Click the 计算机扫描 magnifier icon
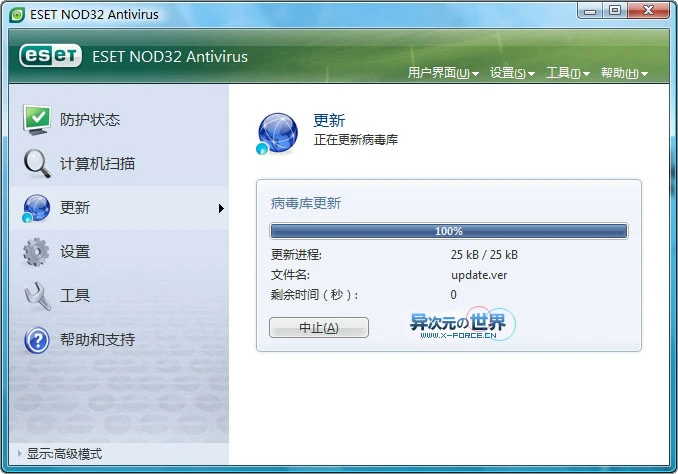This screenshot has width=678, height=474. tap(37, 163)
